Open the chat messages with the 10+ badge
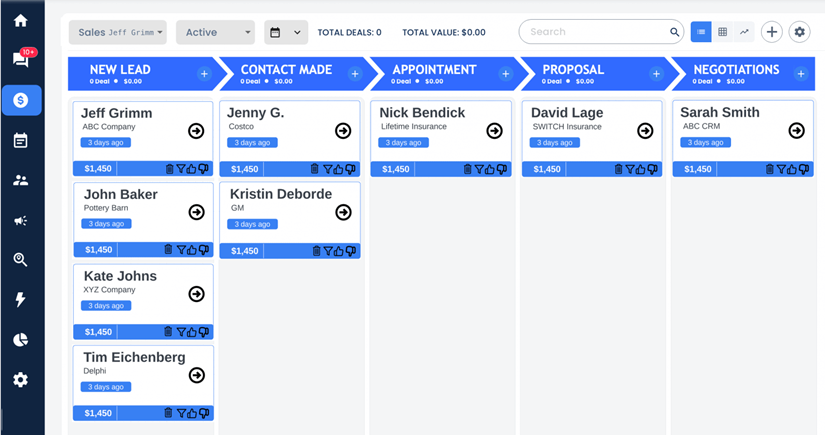The image size is (825, 435). pyautogui.click(x=20, y=60)
